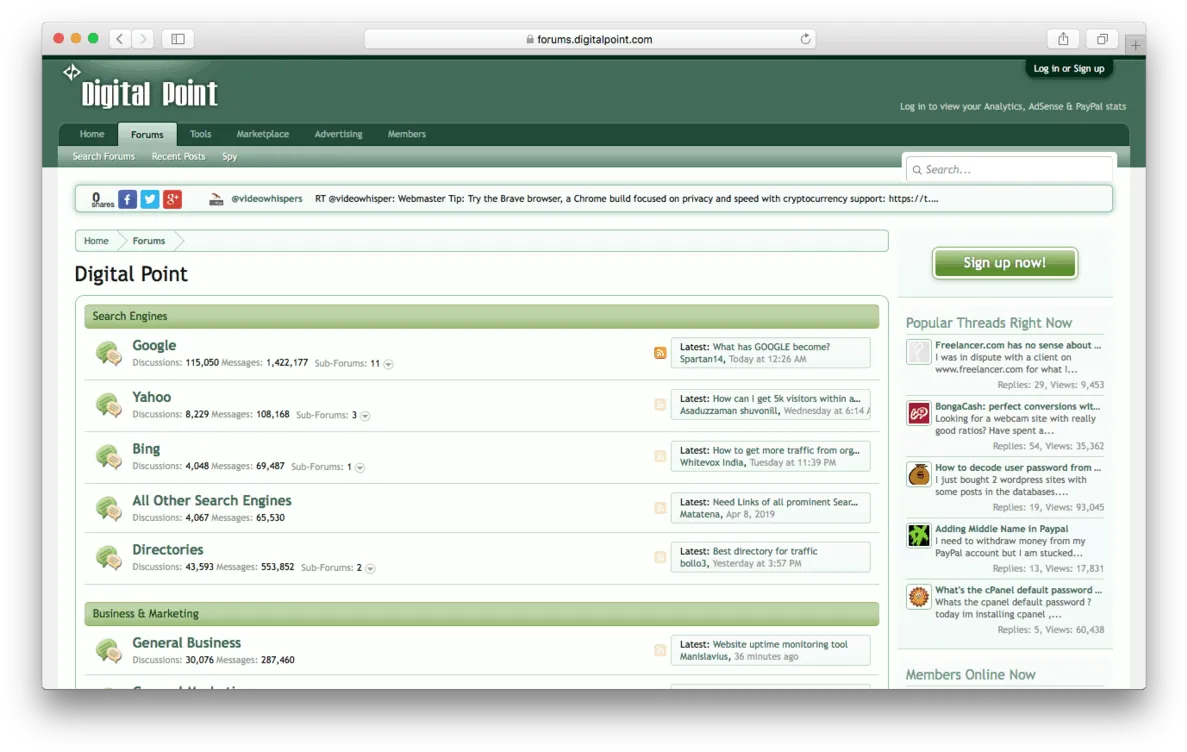Viewport: 1187px width, 752px height.
Task: Click Log in or Sign up
Action: coord(1068,69)
